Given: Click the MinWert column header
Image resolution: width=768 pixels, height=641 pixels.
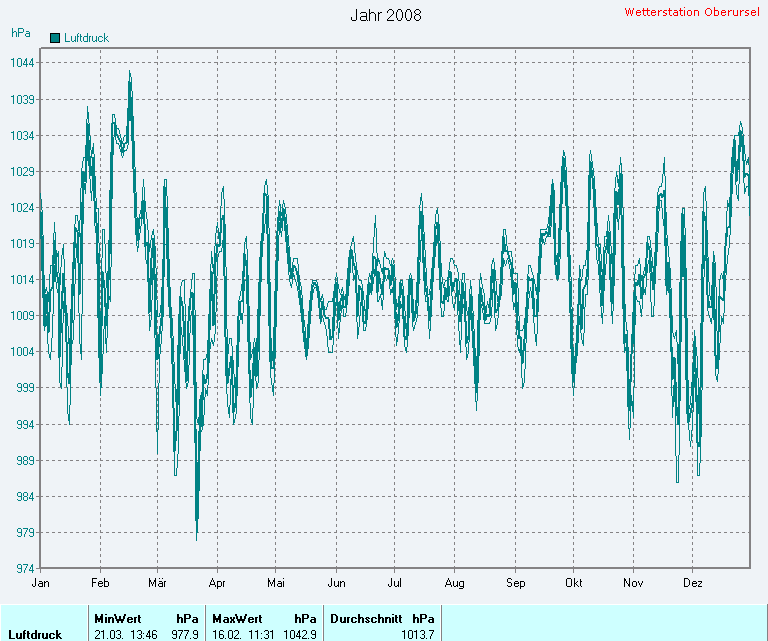Looking at the screenshot, I should 118,619.
